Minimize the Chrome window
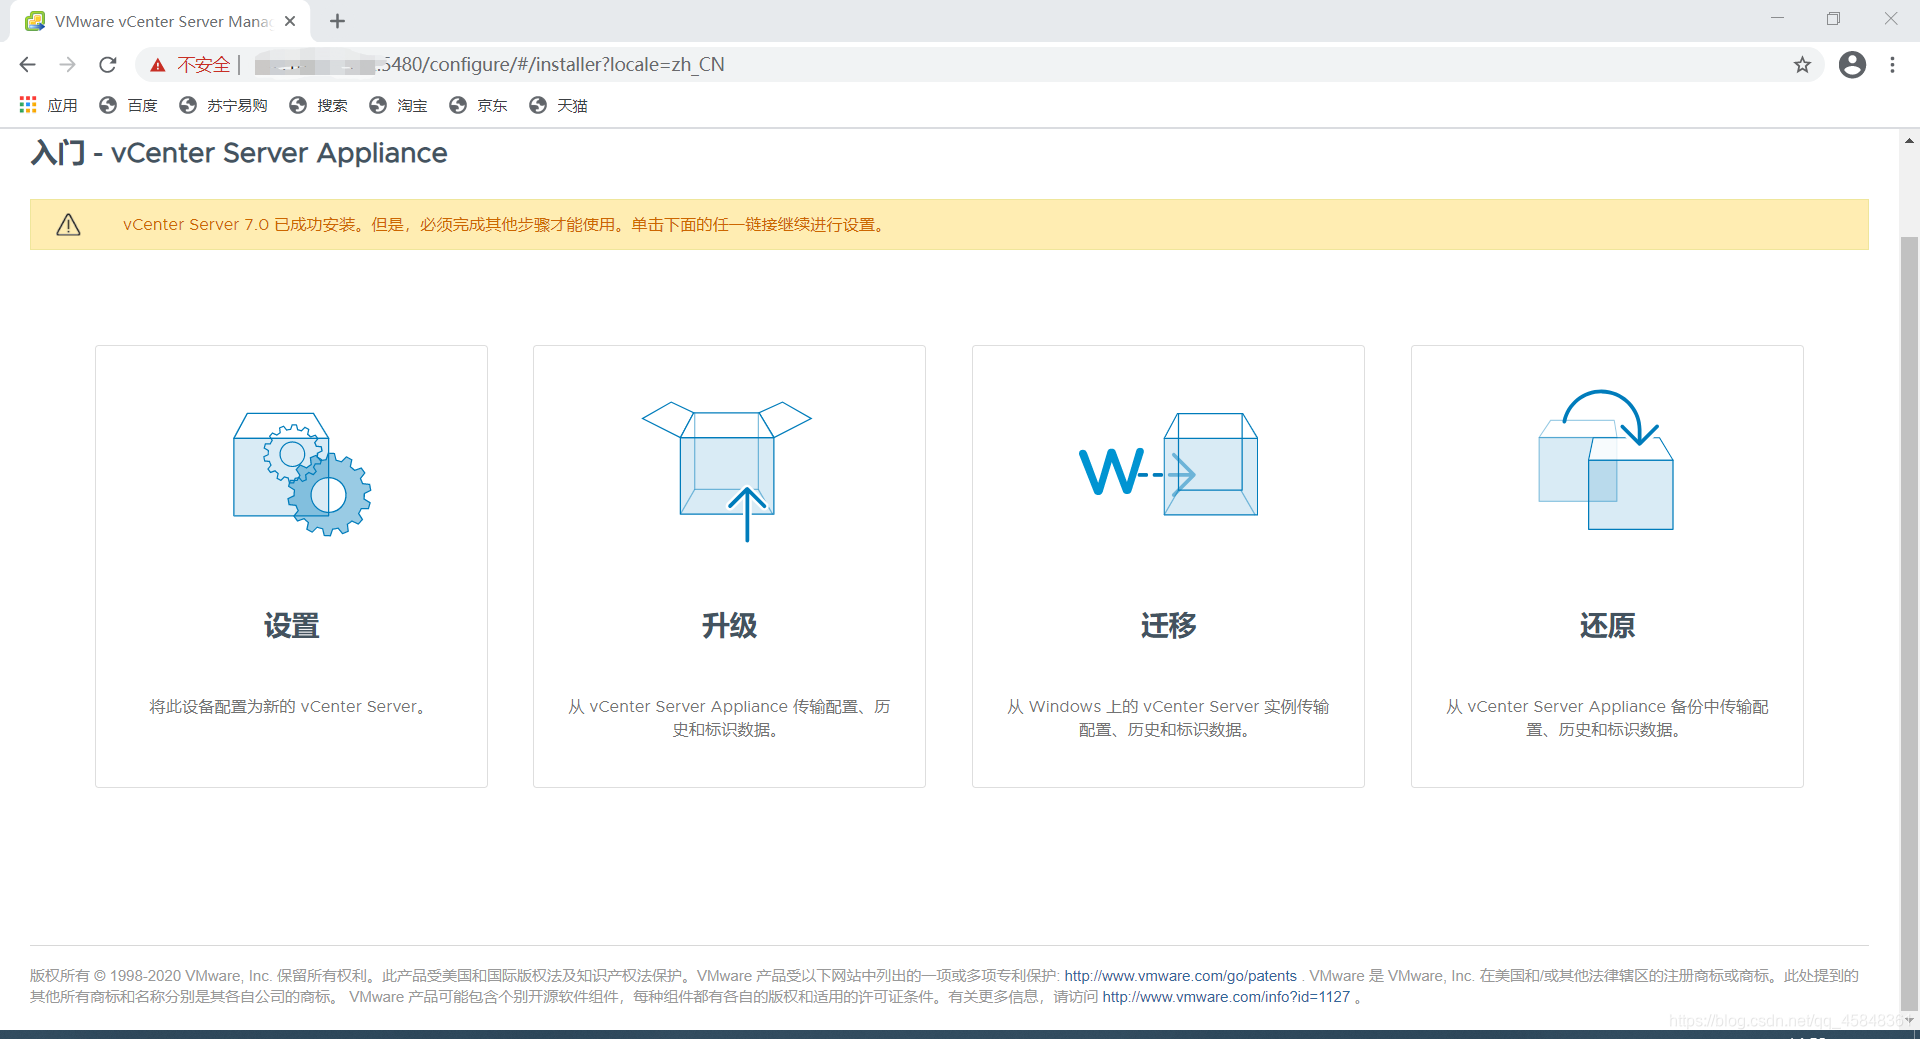Image resolution: width=1920 pixels, height=1039 pixels. coord(1777,19)
